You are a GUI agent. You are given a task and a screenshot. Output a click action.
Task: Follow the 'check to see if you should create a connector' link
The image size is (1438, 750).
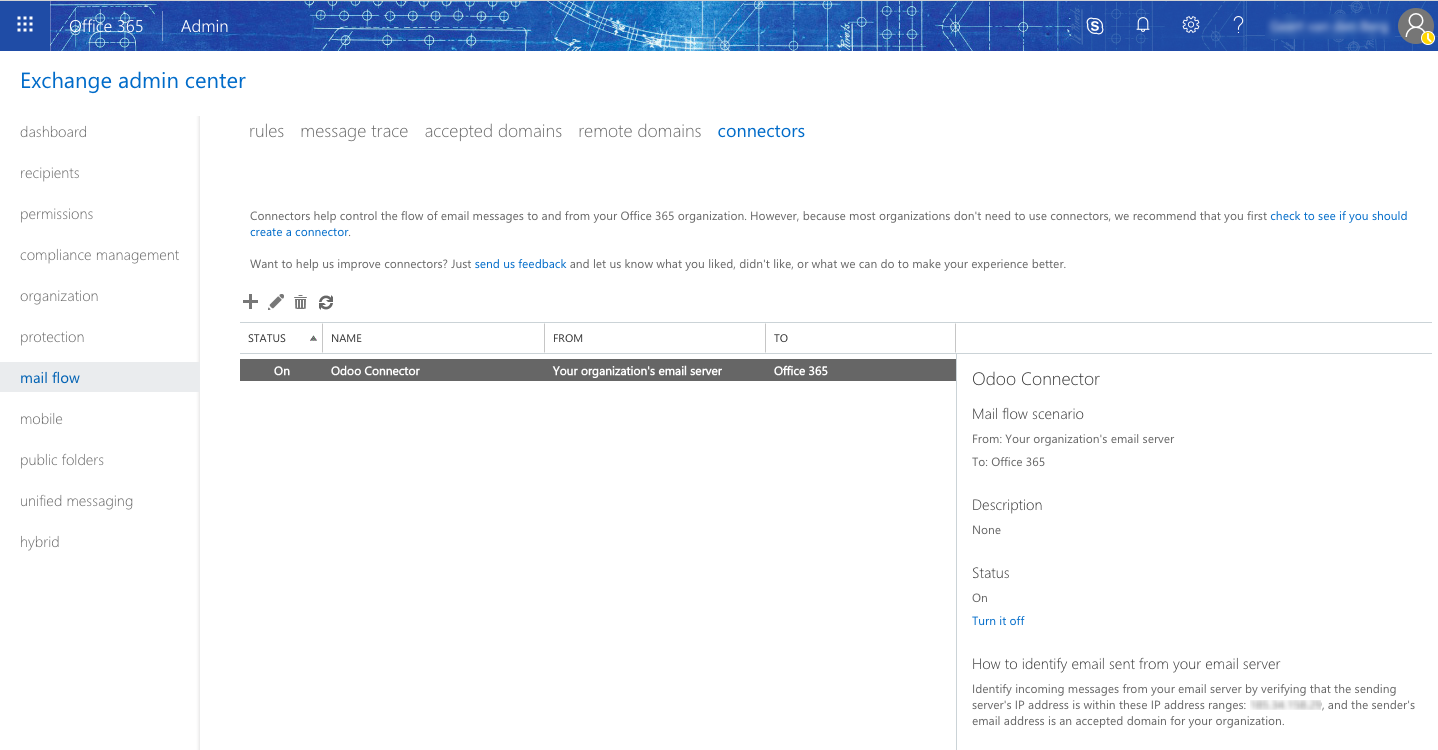1338,216
